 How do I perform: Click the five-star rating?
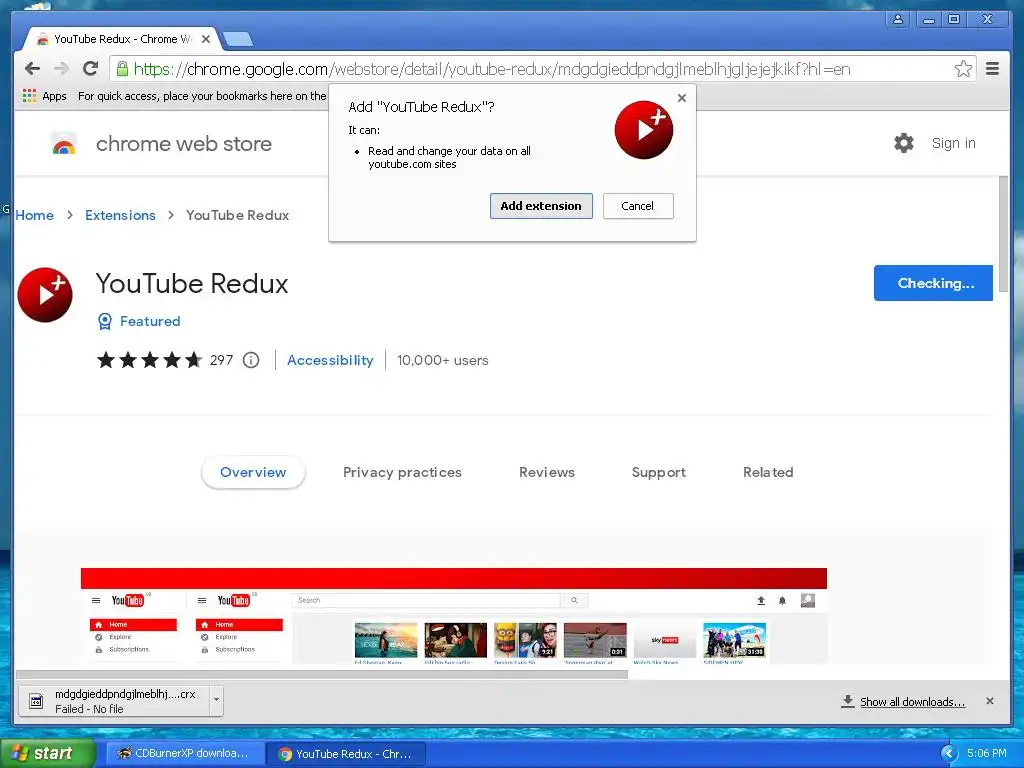coord(150,360)
